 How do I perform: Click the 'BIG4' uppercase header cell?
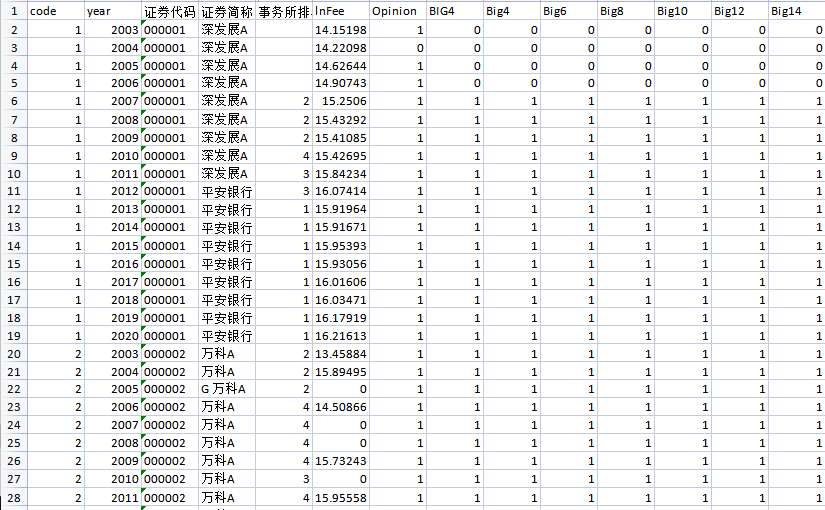point(454,11)
